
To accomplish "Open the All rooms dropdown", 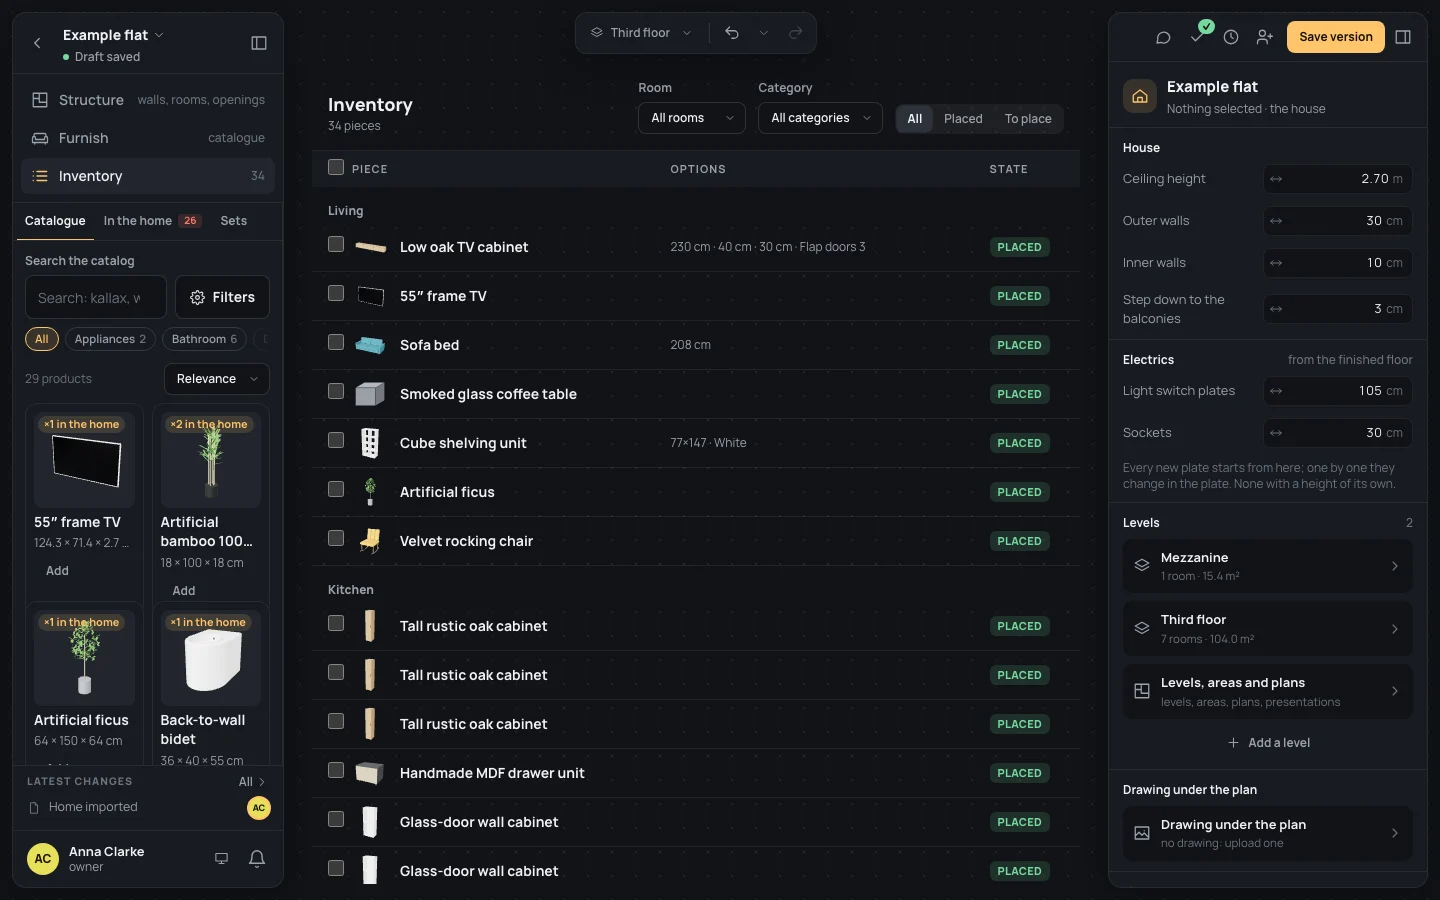I will click(x=692, y=118).
